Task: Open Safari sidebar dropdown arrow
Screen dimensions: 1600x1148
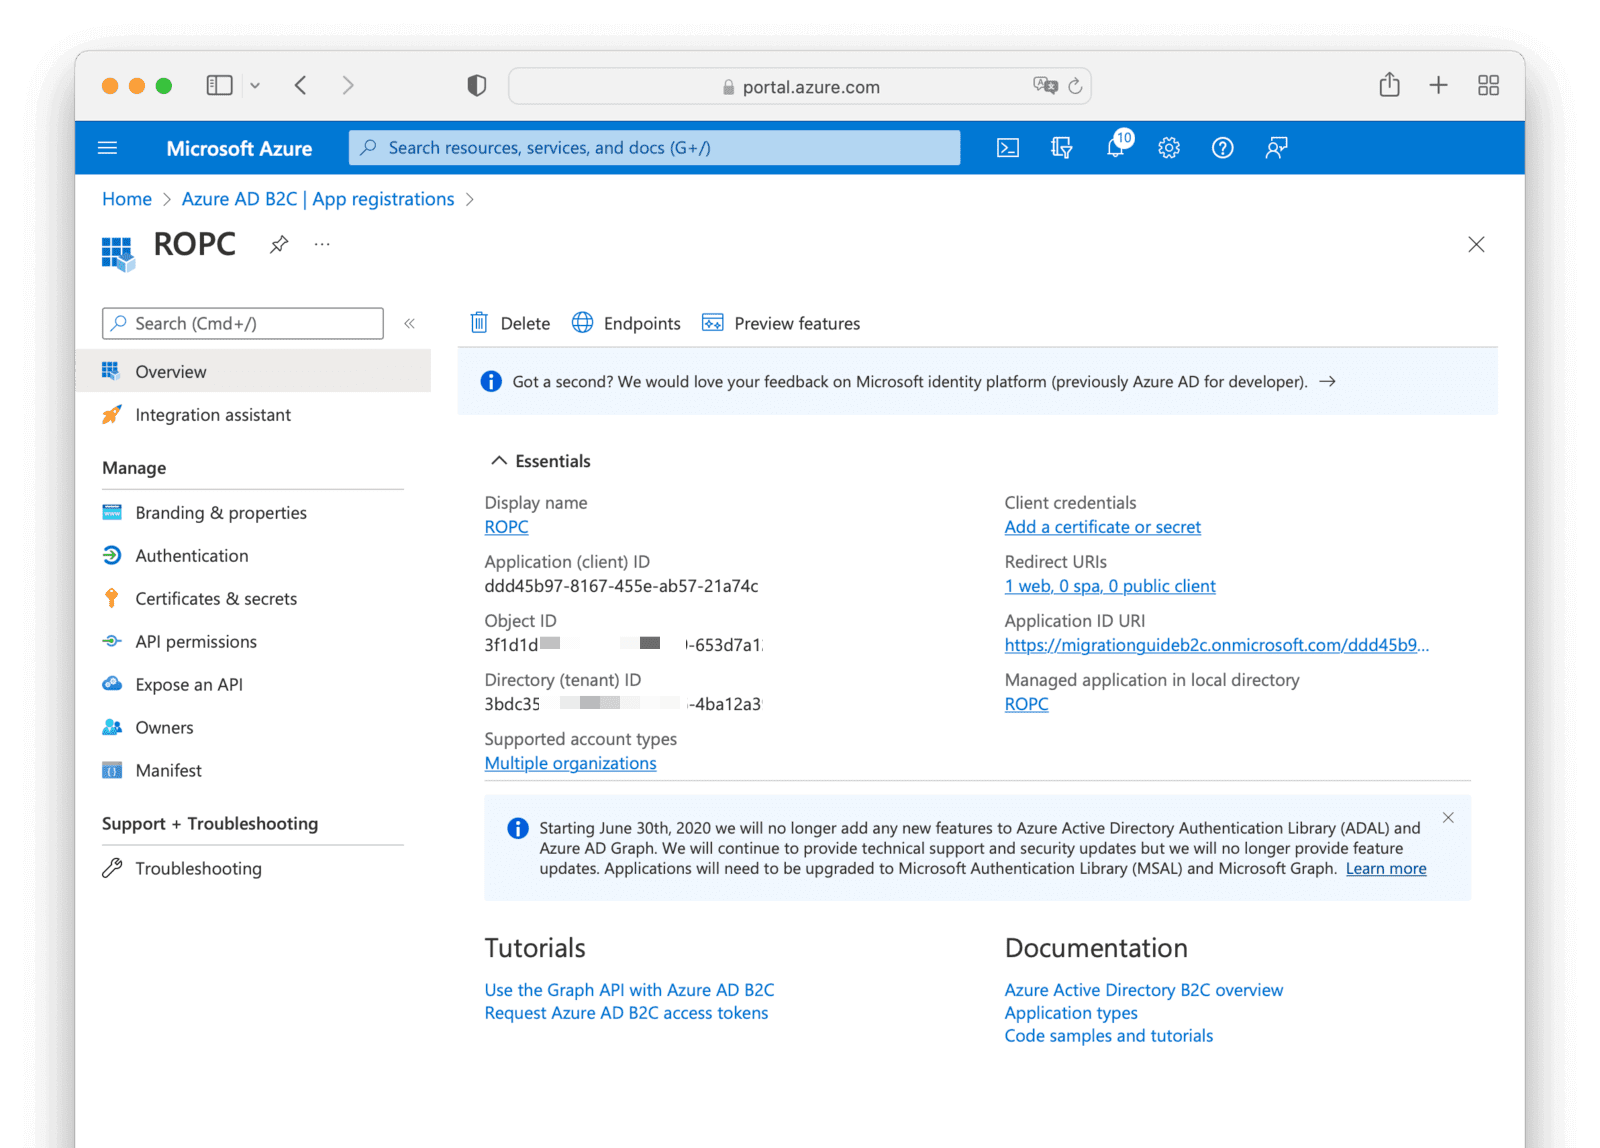Action: click(x=255, y=86)
